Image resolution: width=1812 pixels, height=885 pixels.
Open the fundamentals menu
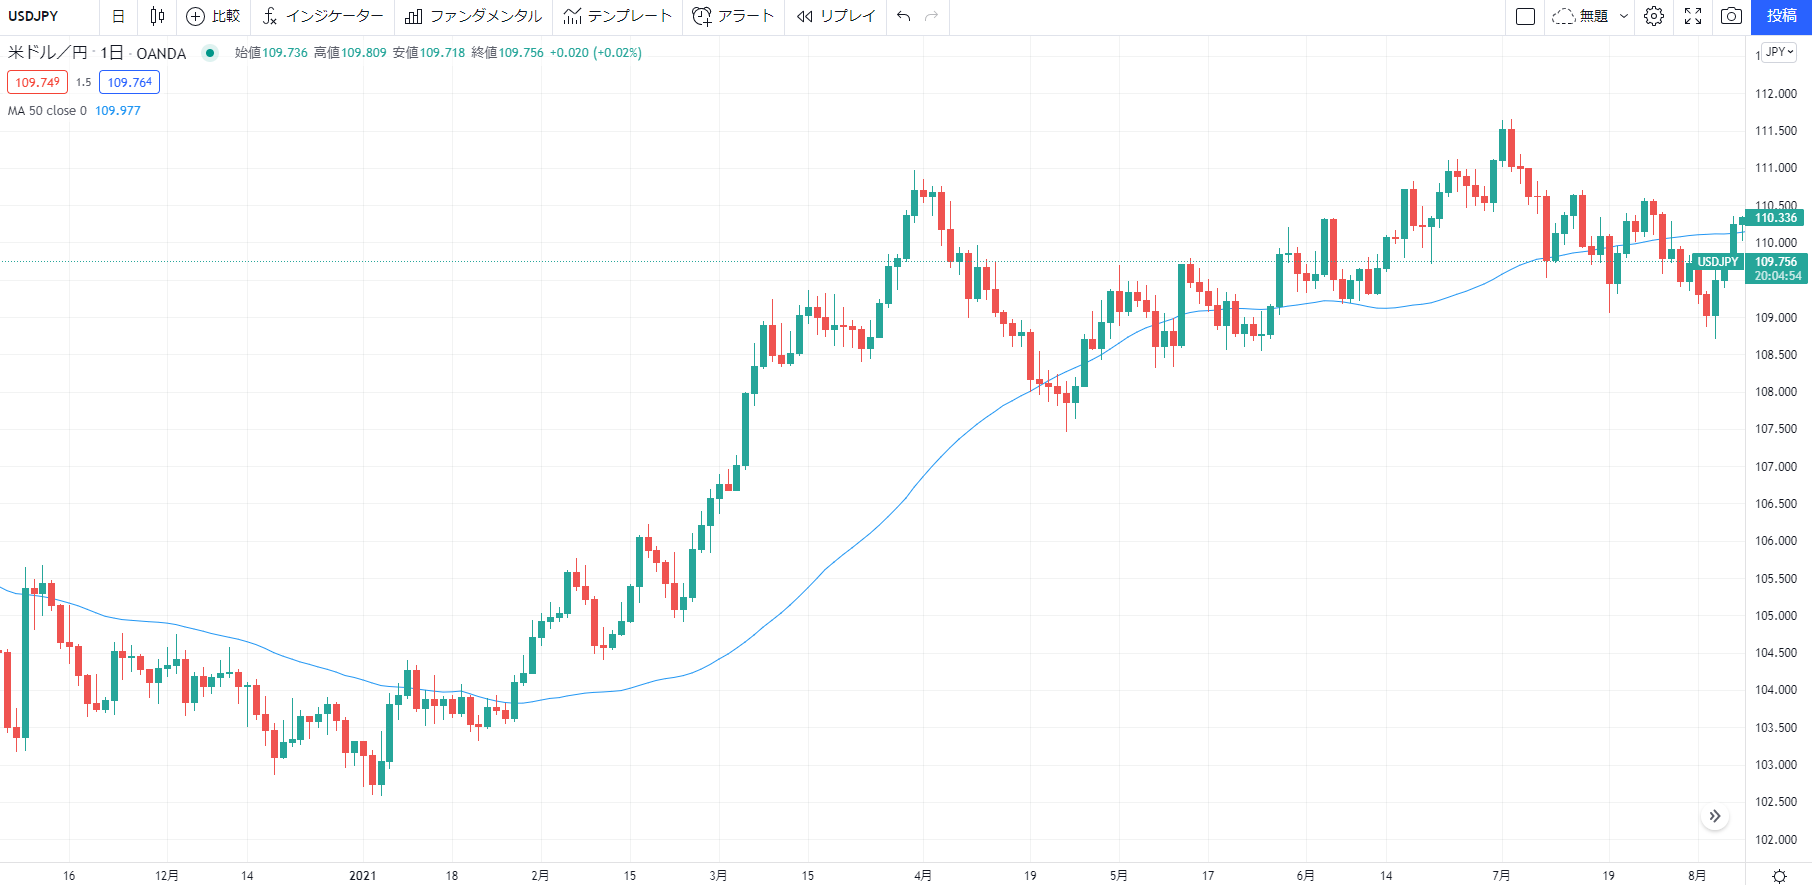coord(473,16)
